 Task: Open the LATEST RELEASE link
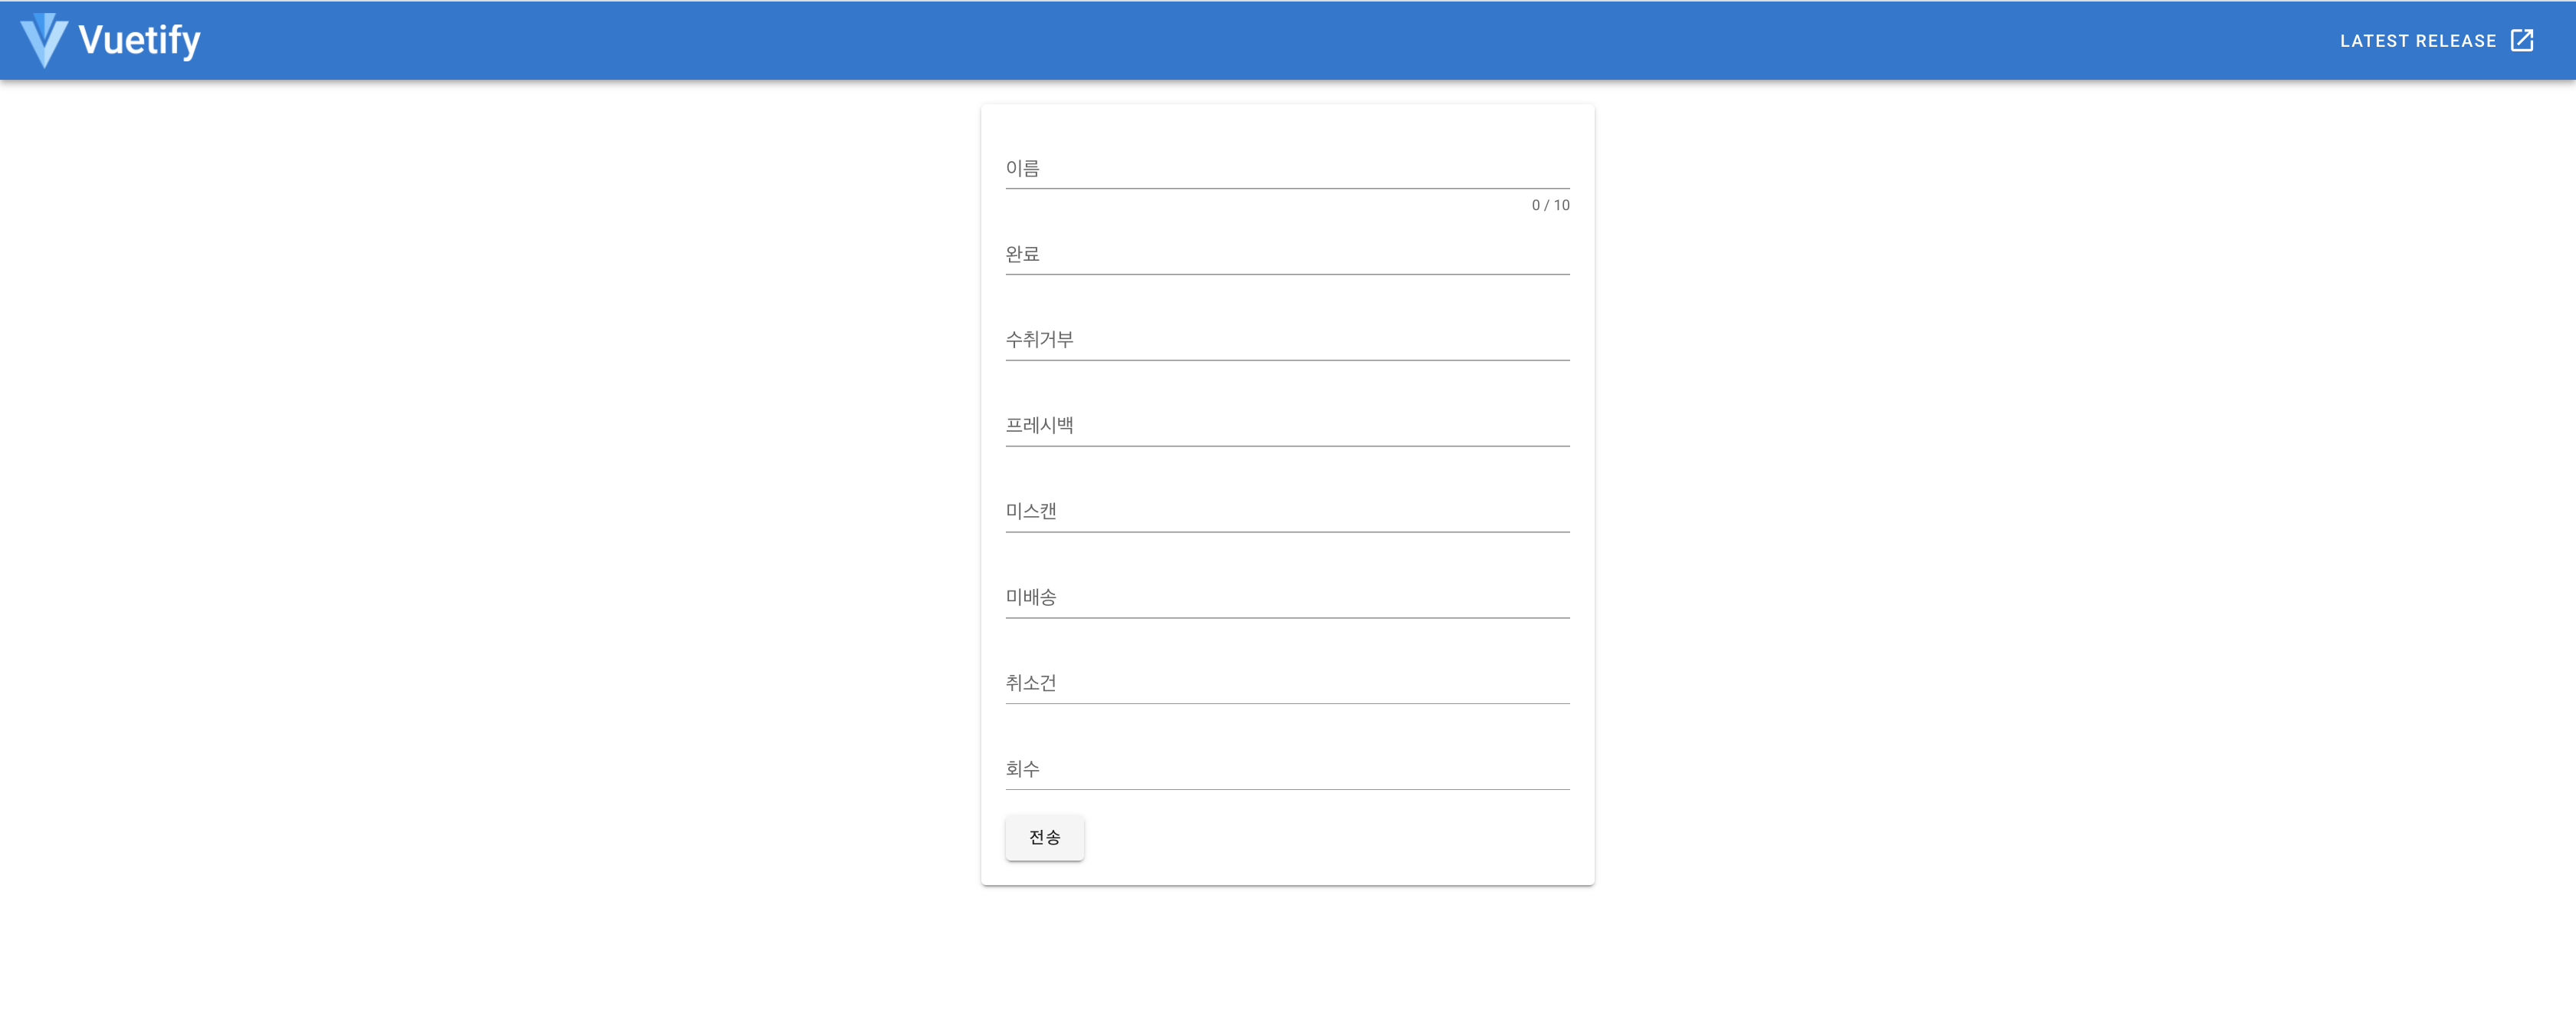point(2417,41)
